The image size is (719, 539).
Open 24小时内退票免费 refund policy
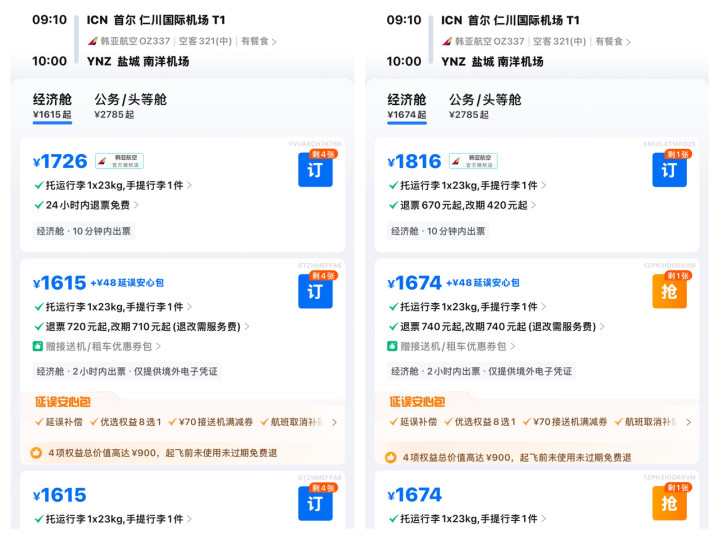(87, 205)
